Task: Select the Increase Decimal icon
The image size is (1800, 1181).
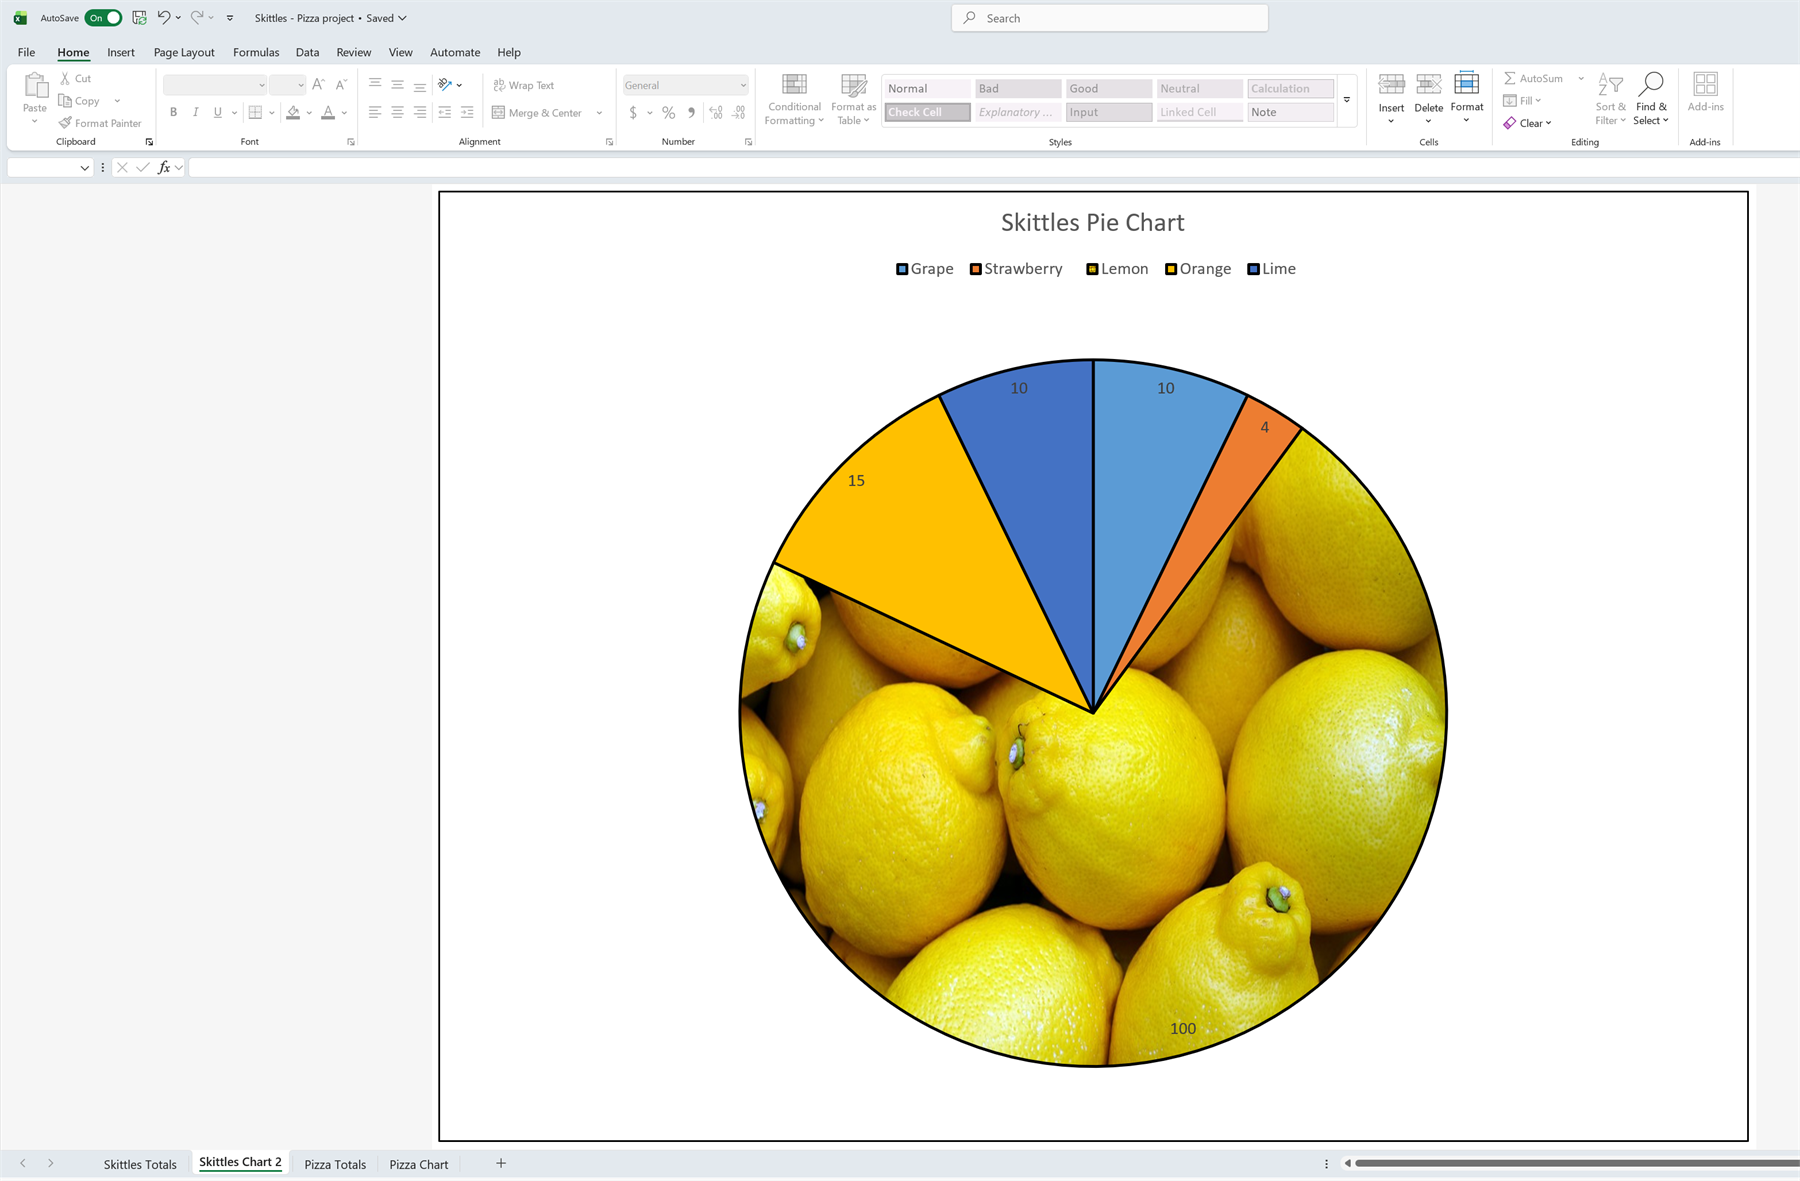Action: point(716,112)
